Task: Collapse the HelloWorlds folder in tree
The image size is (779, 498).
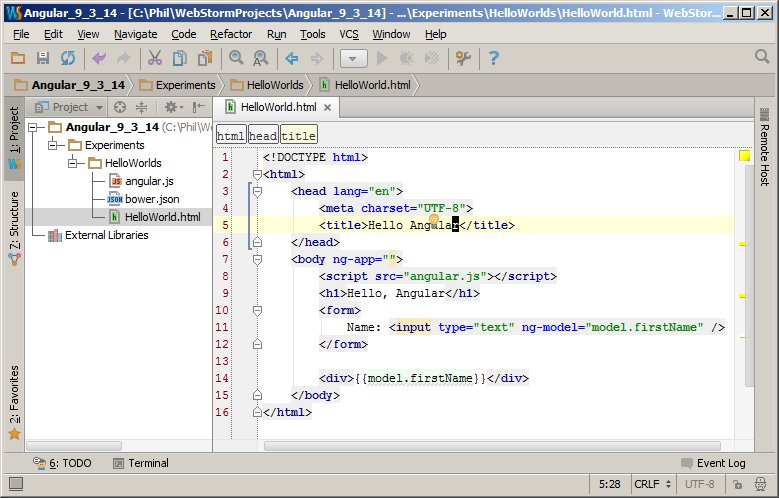Action: 74,163
